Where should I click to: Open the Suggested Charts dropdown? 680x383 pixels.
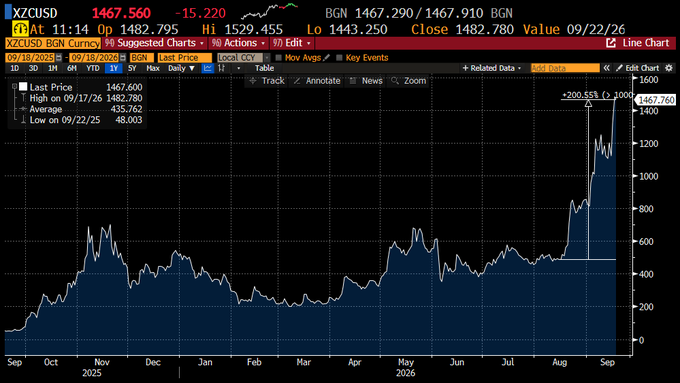[x=154, y=43]
